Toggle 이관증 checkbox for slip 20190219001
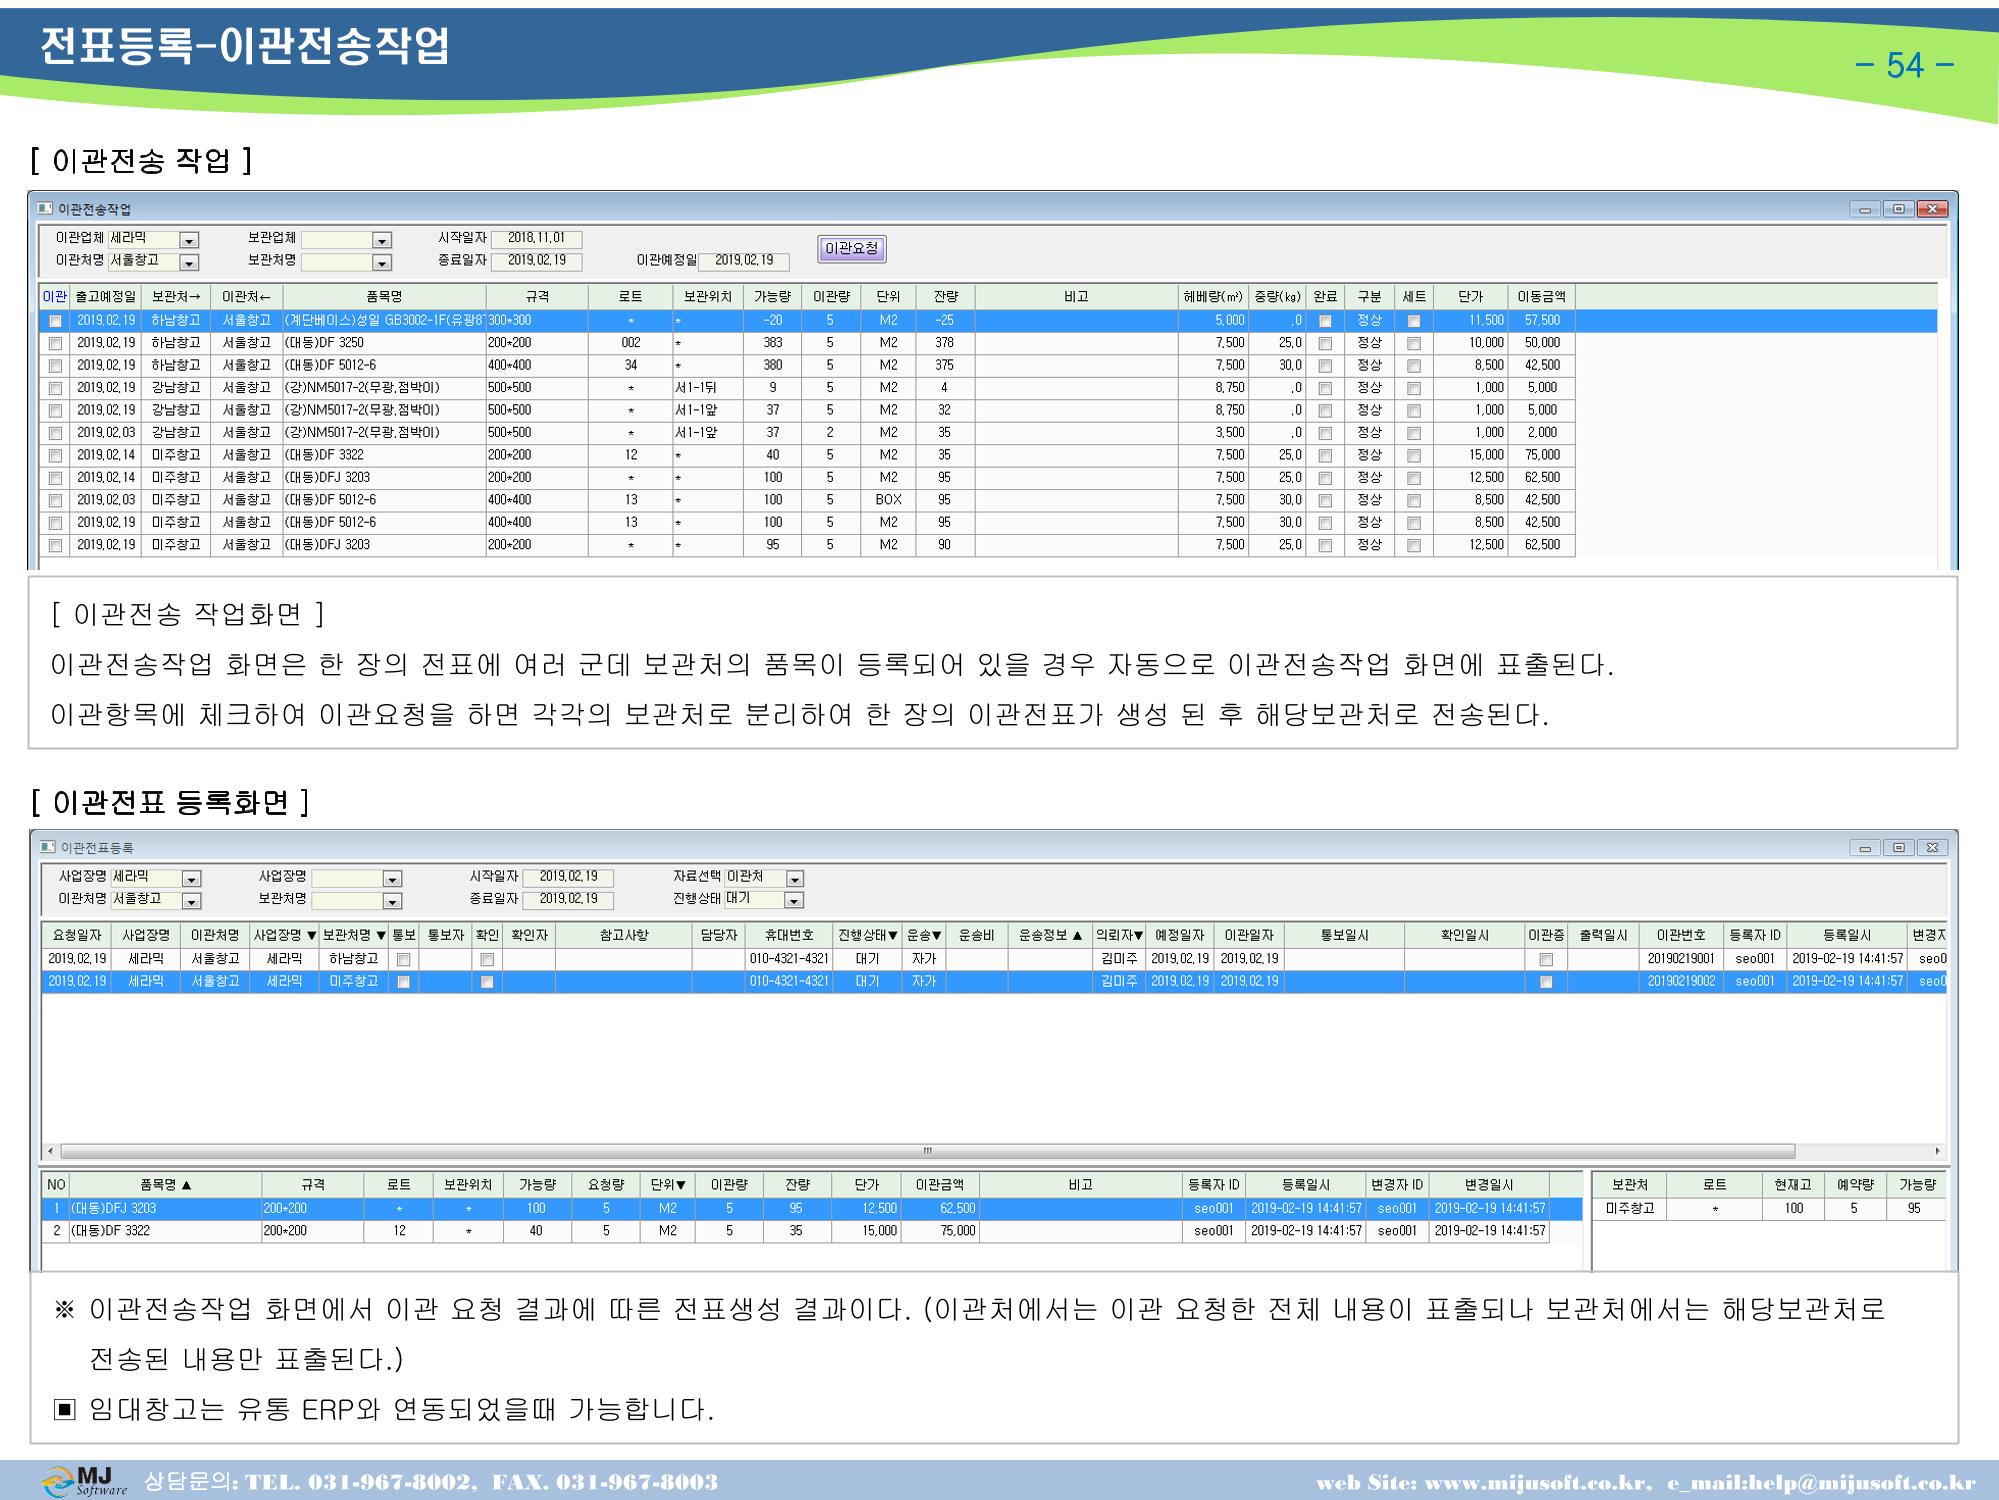The image size is (1999, 1500). coord(1546,959)
